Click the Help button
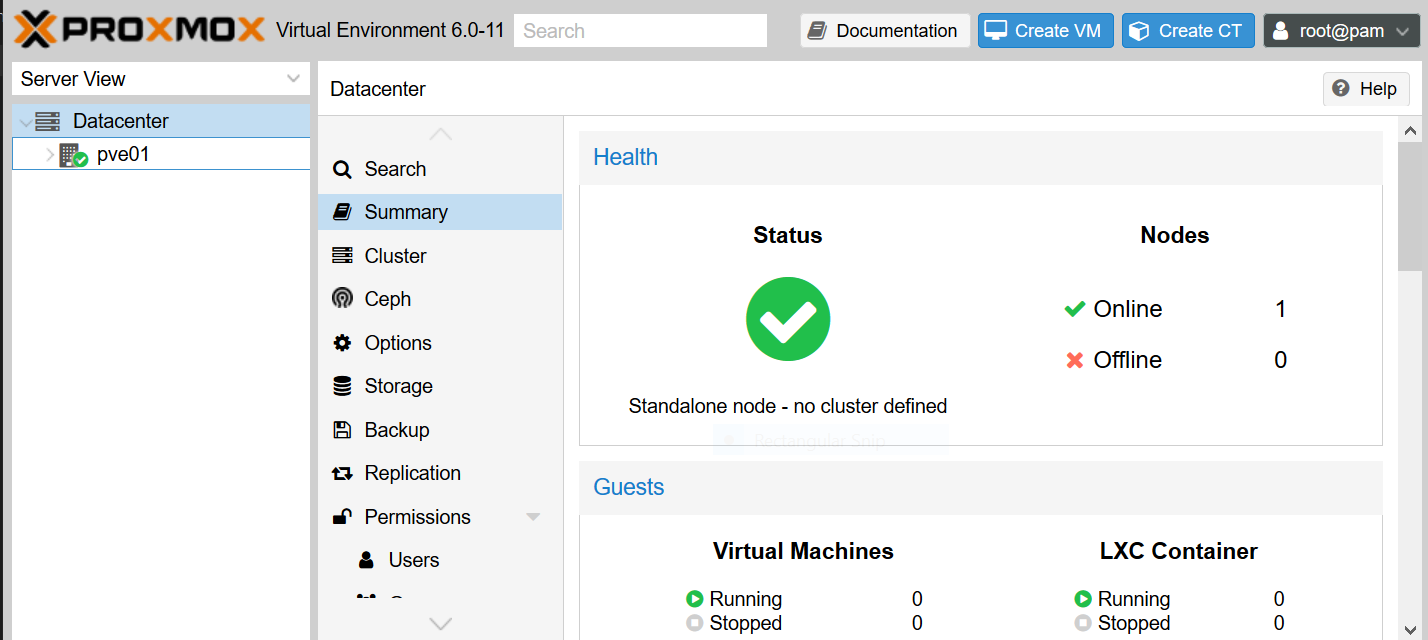The image size is (1428, 640). (1366, 89)
